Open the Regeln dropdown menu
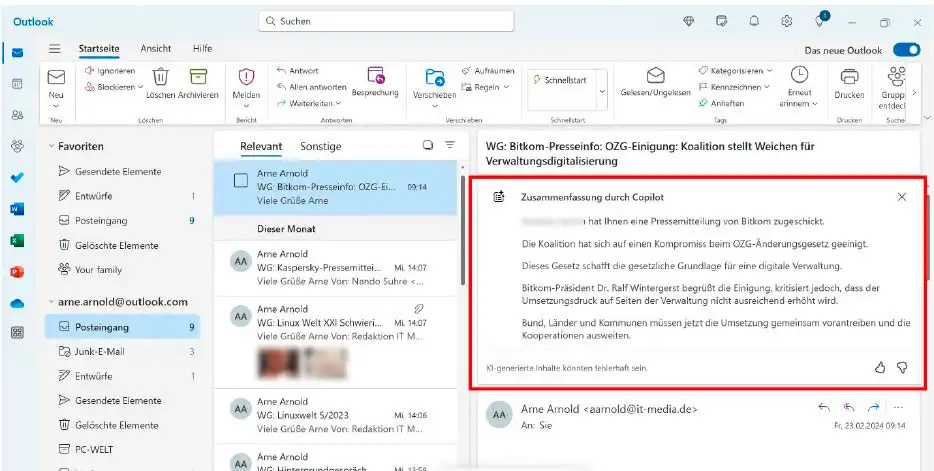The height and width of the screenshot is (471, 934). pyautogui.click(x=507, y=87)
